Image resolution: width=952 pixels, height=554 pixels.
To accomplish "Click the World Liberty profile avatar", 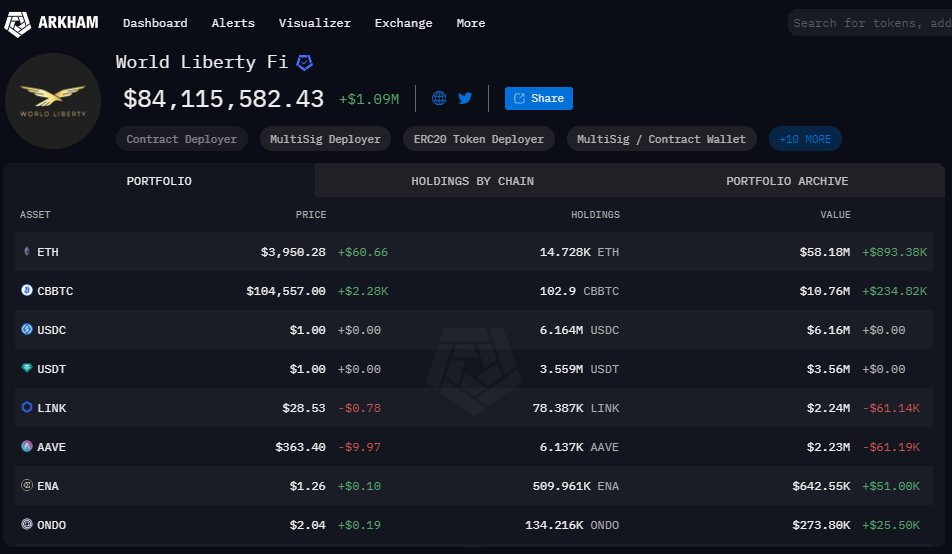I will pyautogui.click(x=53, y=100).
